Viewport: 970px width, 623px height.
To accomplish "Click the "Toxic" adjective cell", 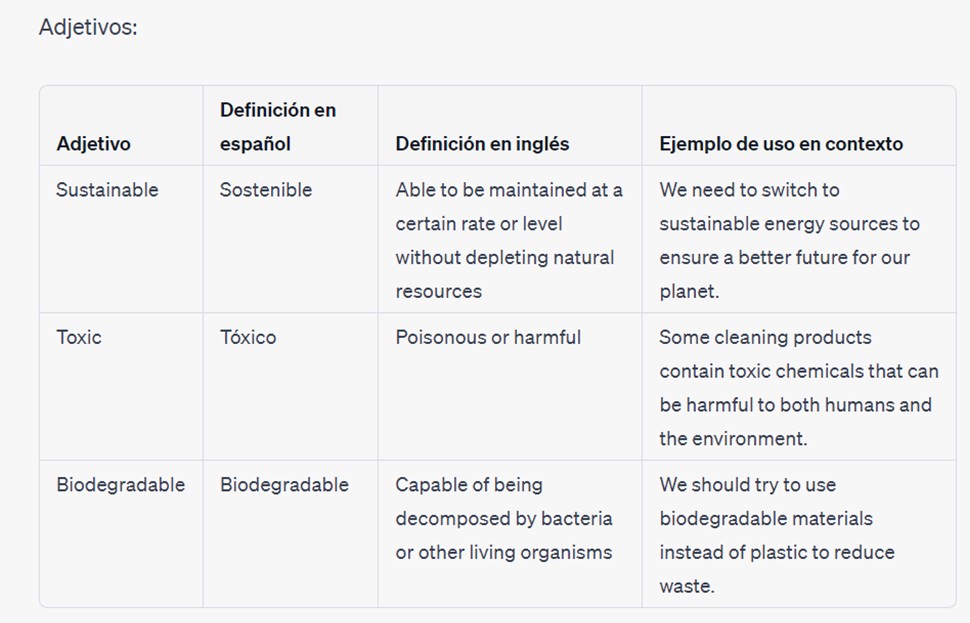I will click(79, 337).
